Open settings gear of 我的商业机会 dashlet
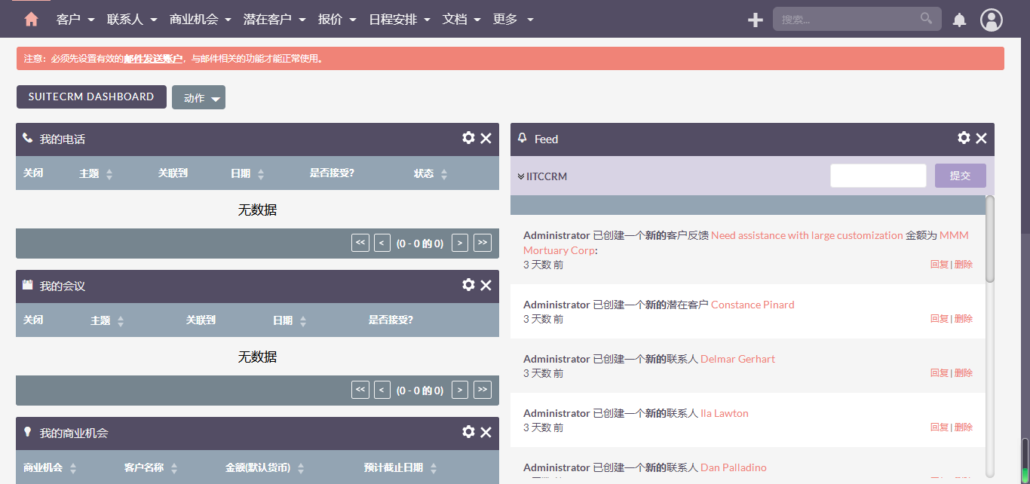 468,432
